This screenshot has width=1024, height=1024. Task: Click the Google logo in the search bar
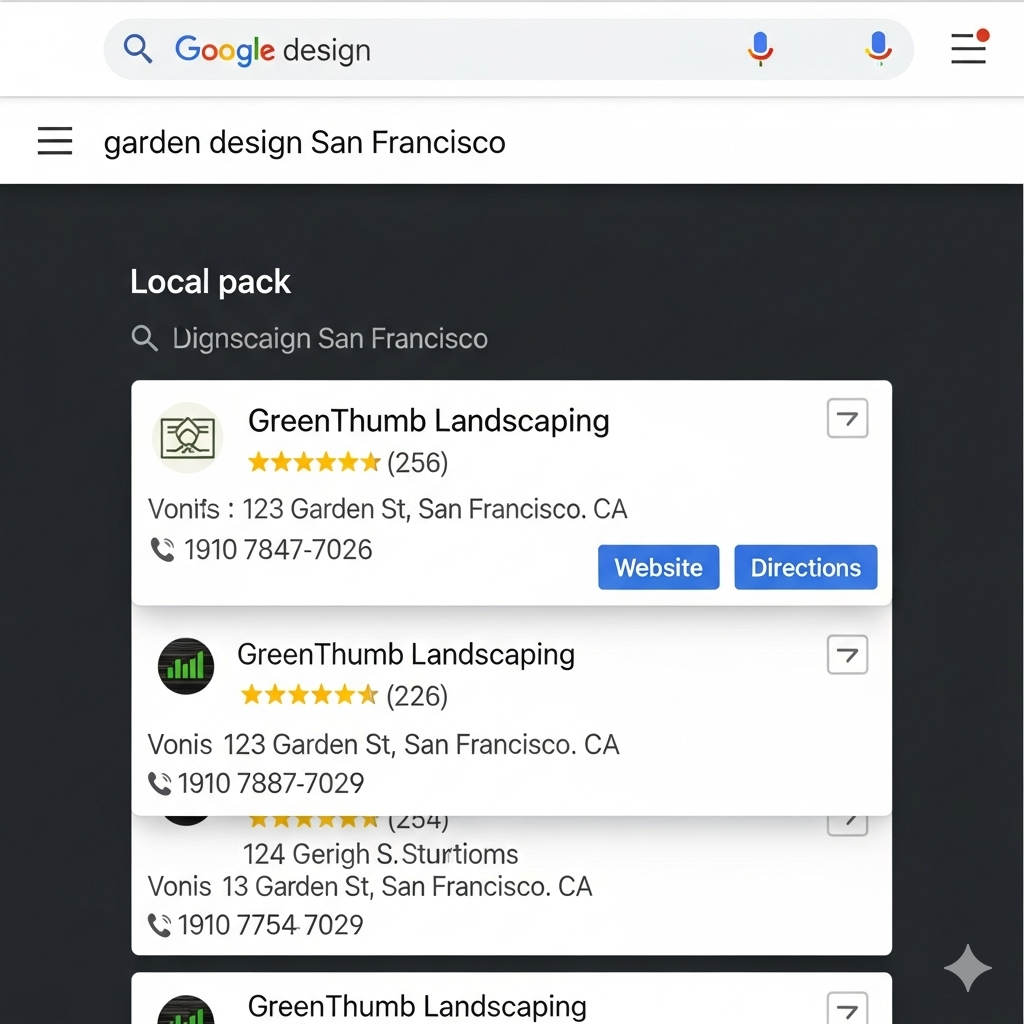(224, 49)
